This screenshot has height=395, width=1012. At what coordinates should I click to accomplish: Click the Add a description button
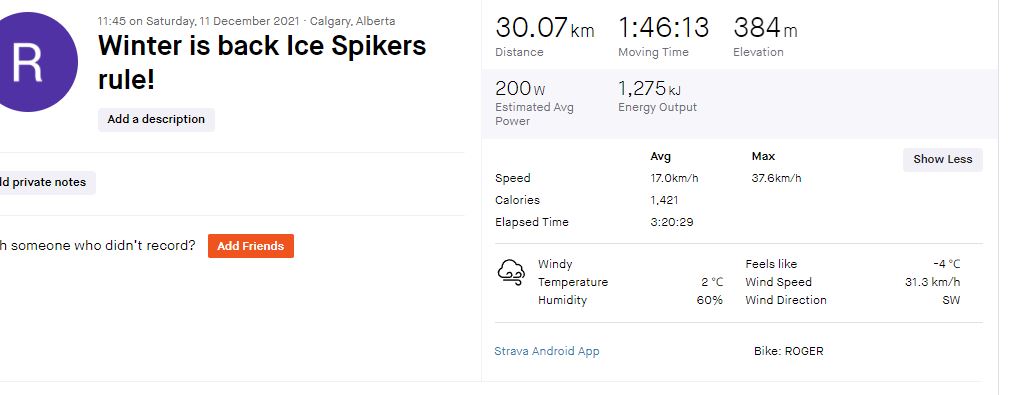pos(156,119)
